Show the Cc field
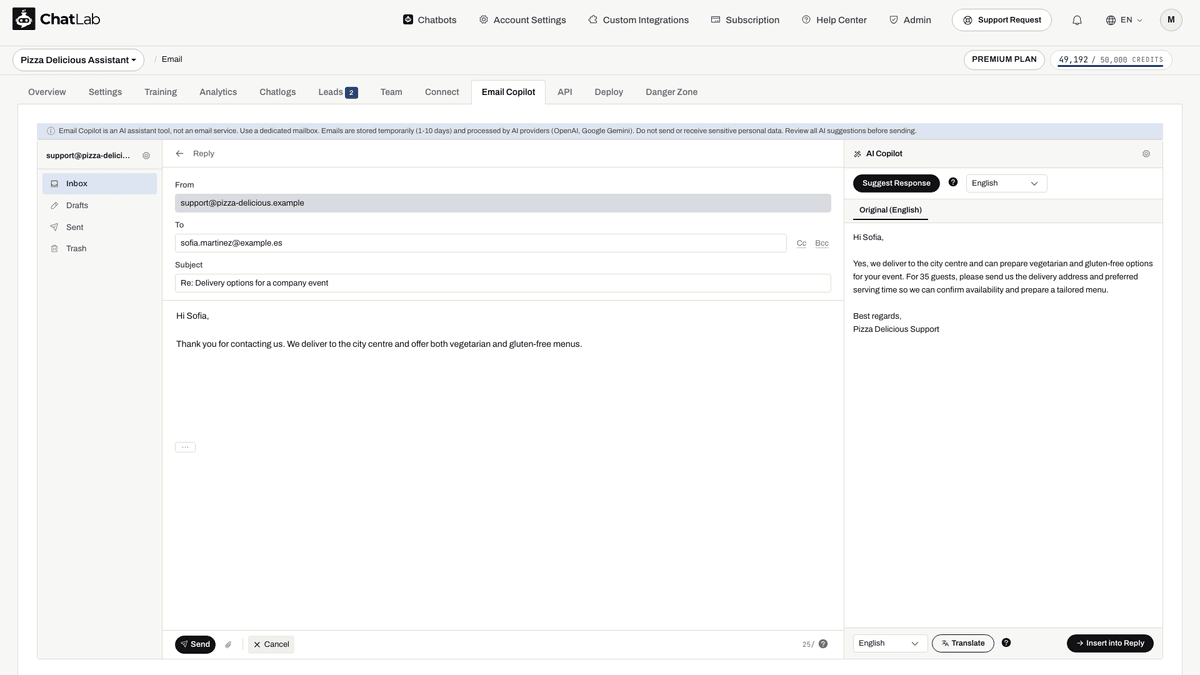Viewport: 1200px width, 675px height. click(x=802, y=243)
